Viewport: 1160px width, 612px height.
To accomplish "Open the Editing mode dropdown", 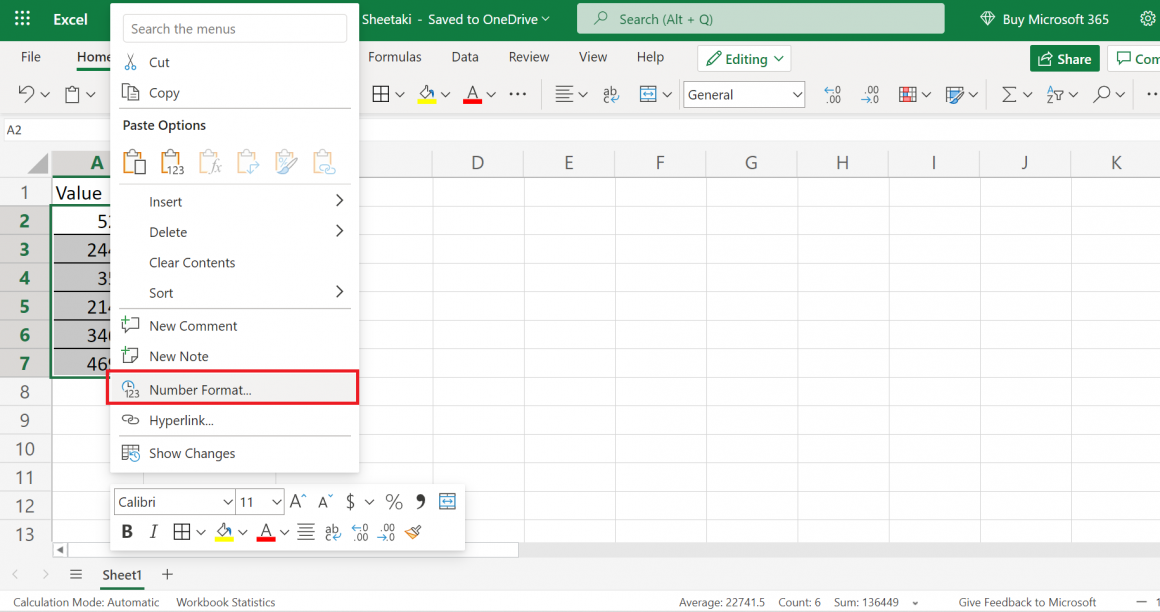I will [744, 59].
